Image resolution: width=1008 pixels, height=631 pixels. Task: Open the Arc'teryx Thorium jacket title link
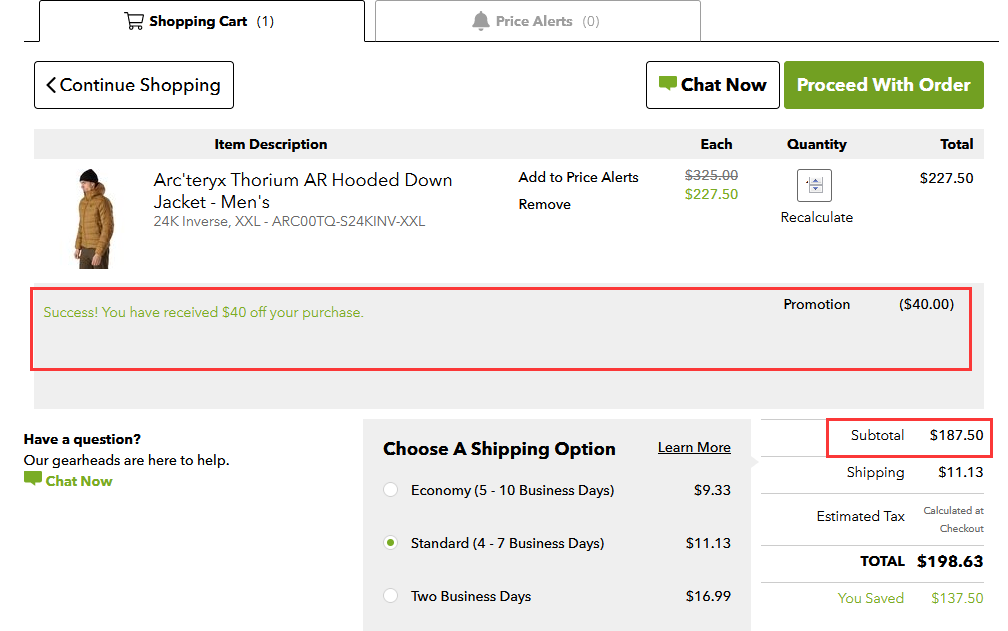tap(302, 190)
